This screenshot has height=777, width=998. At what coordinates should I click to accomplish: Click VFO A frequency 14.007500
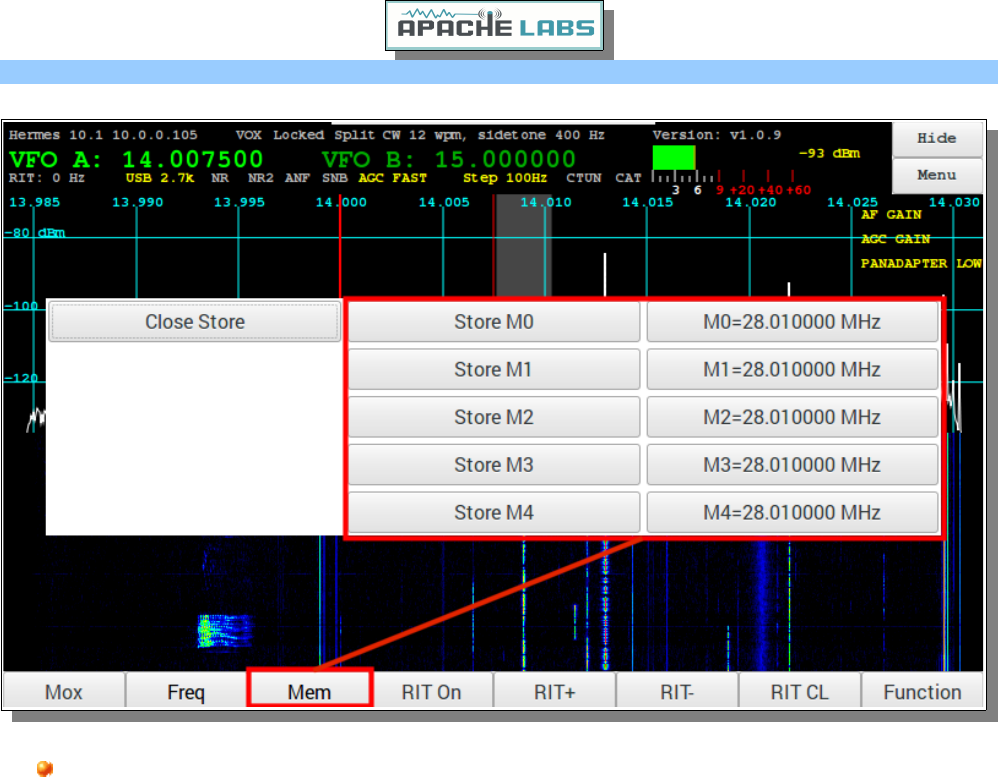tap(193, 159)
